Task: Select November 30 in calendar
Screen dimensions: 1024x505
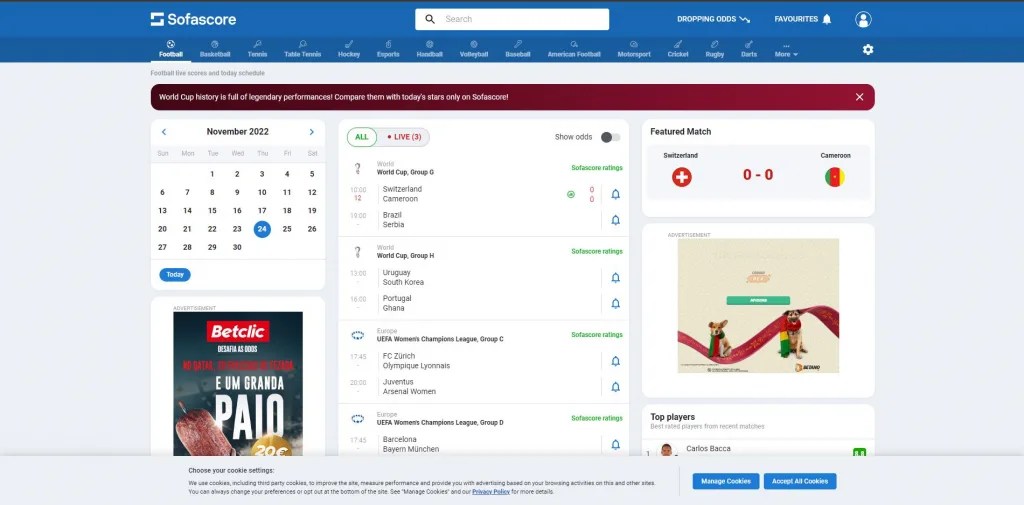Action: pos(237,247)
